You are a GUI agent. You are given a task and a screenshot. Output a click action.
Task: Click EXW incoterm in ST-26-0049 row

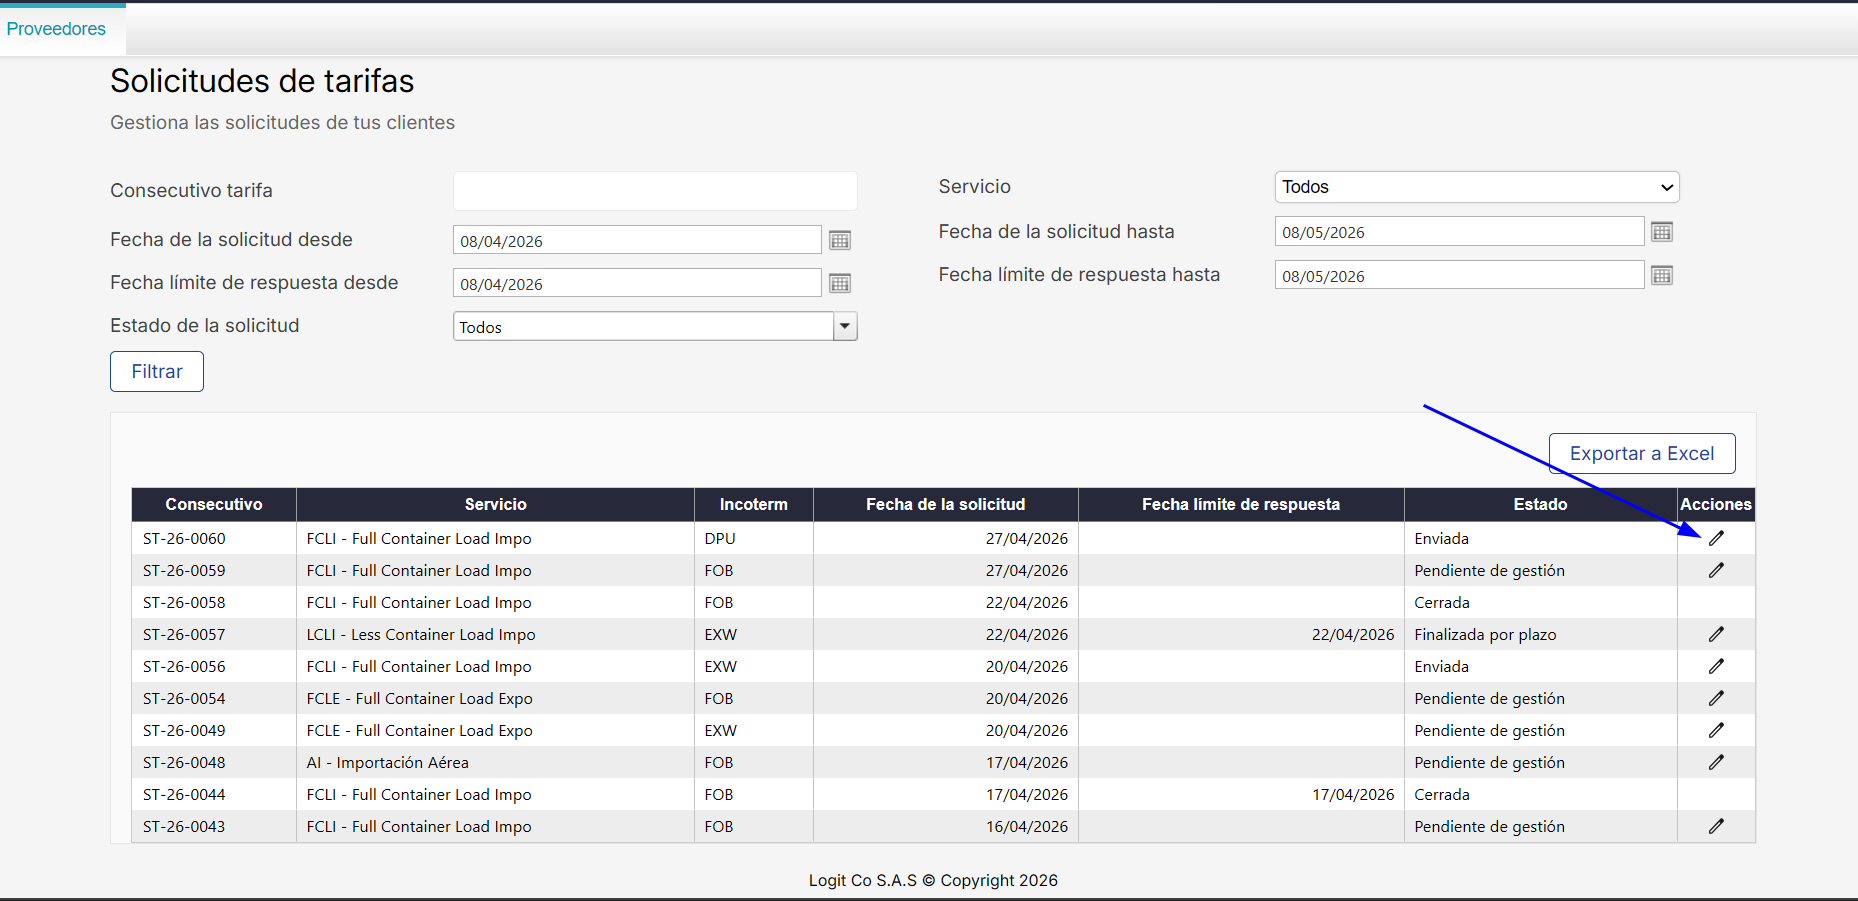(754, 730)
